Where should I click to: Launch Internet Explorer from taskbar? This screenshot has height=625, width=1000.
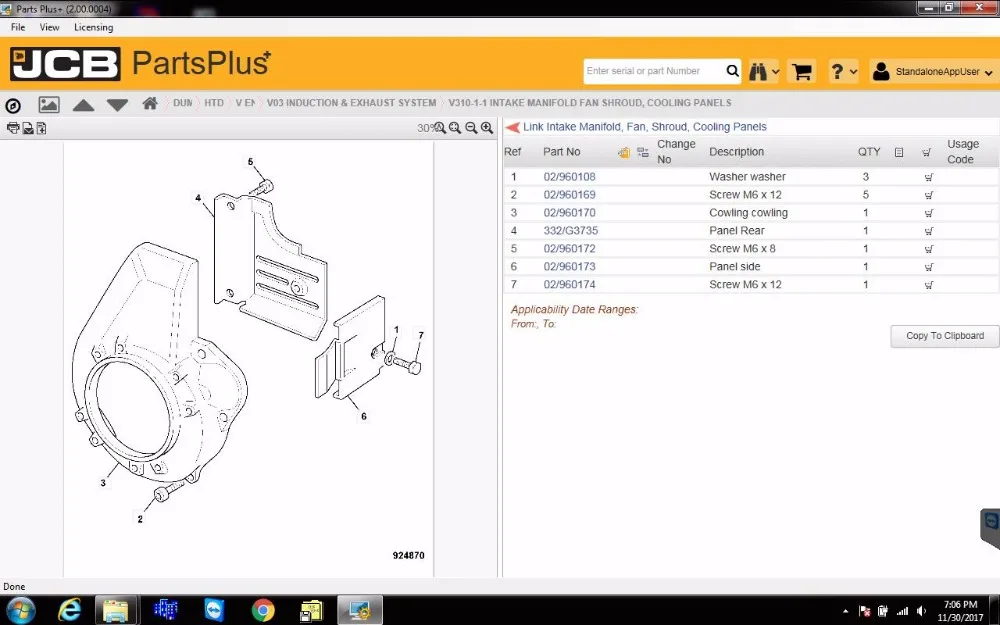[68, 610]
